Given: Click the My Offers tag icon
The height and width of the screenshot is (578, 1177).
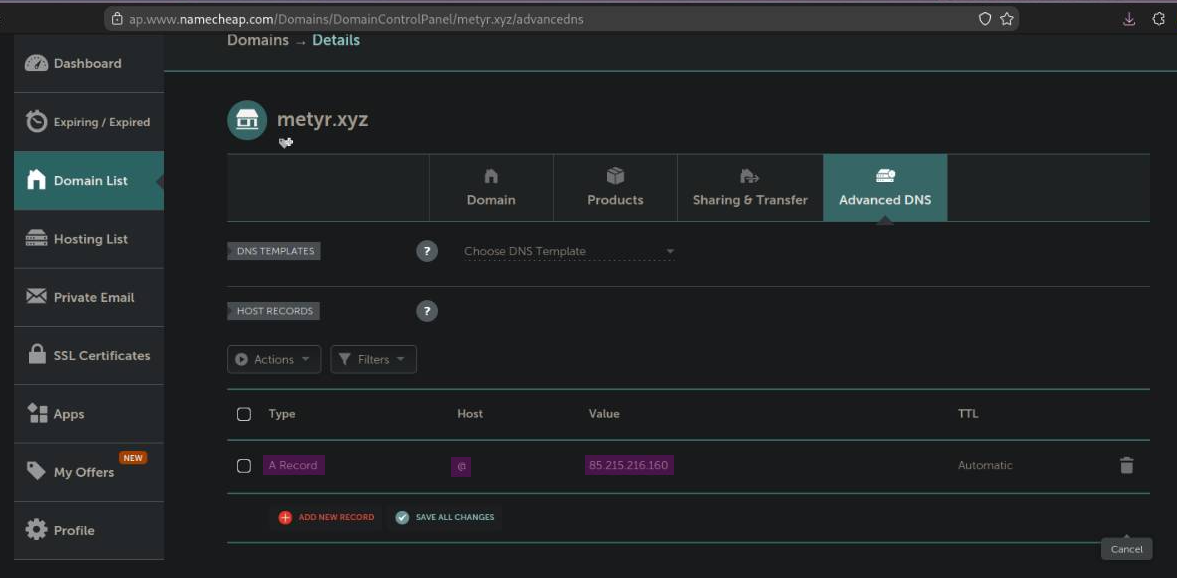Looking at the screenshot, I should pyautogui.click(x=36, y=471).
